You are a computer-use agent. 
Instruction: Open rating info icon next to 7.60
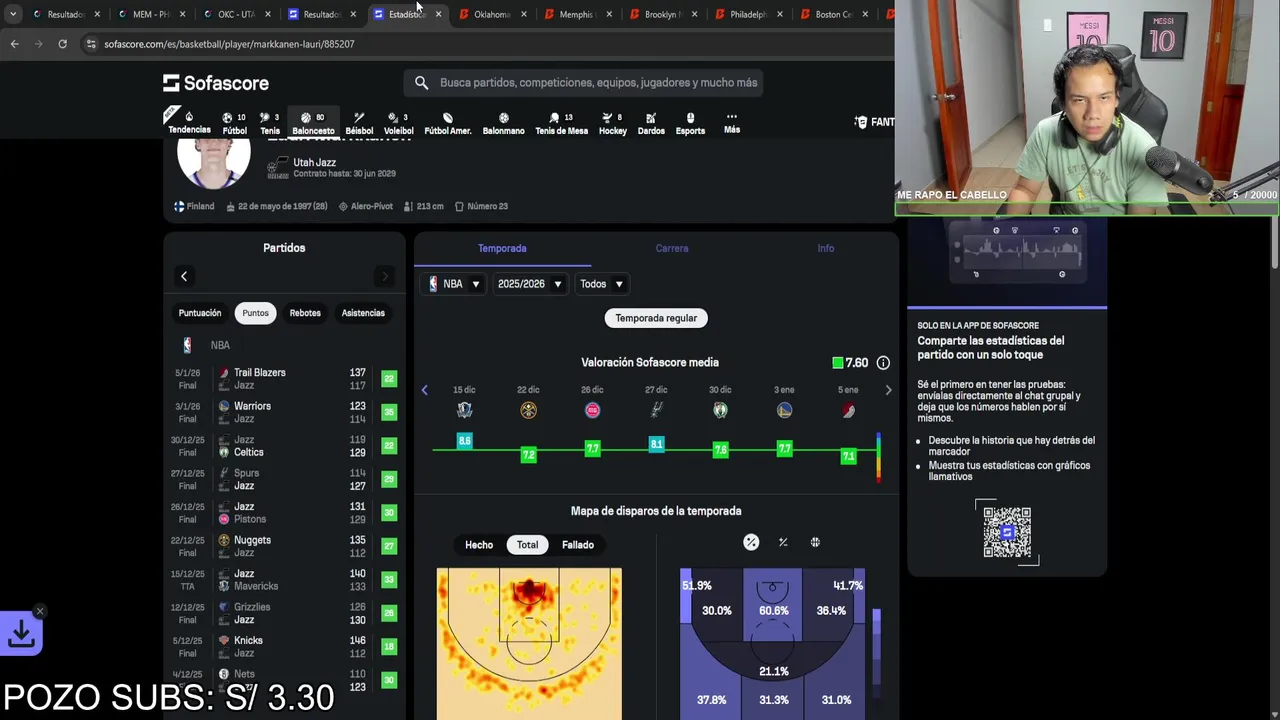[883, 363]
